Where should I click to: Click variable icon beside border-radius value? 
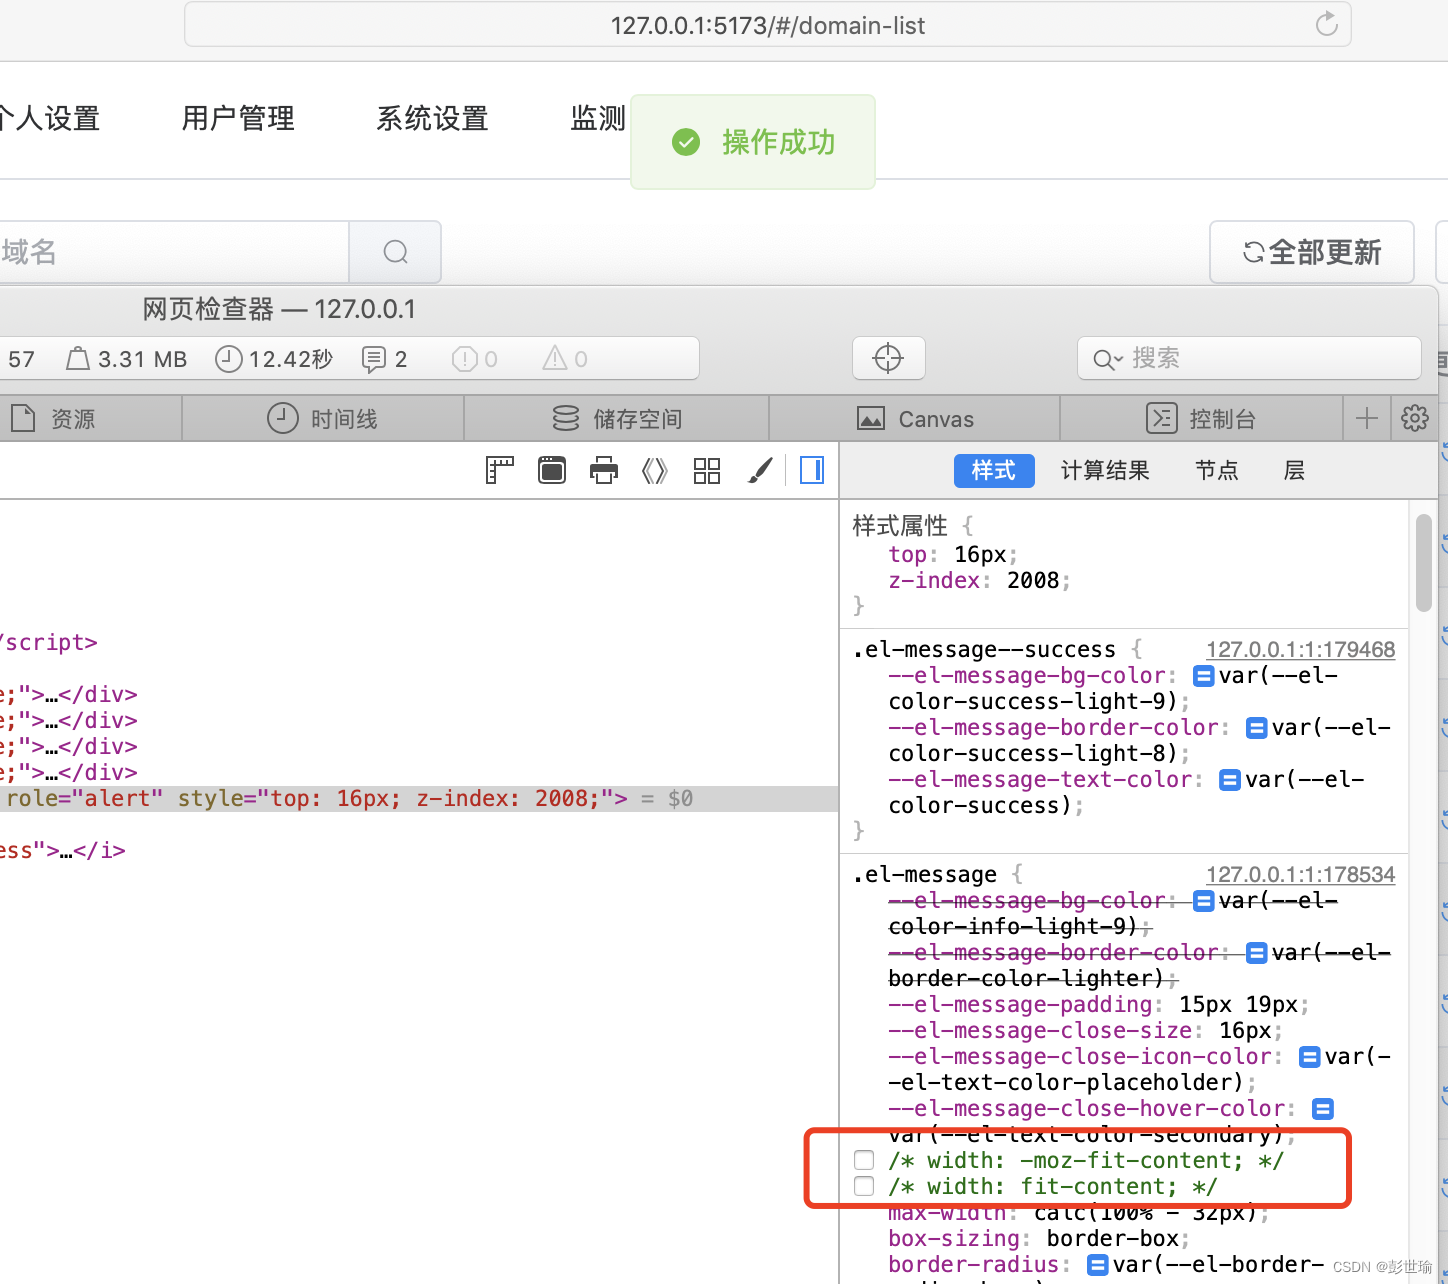[x=1097, y=1265]
